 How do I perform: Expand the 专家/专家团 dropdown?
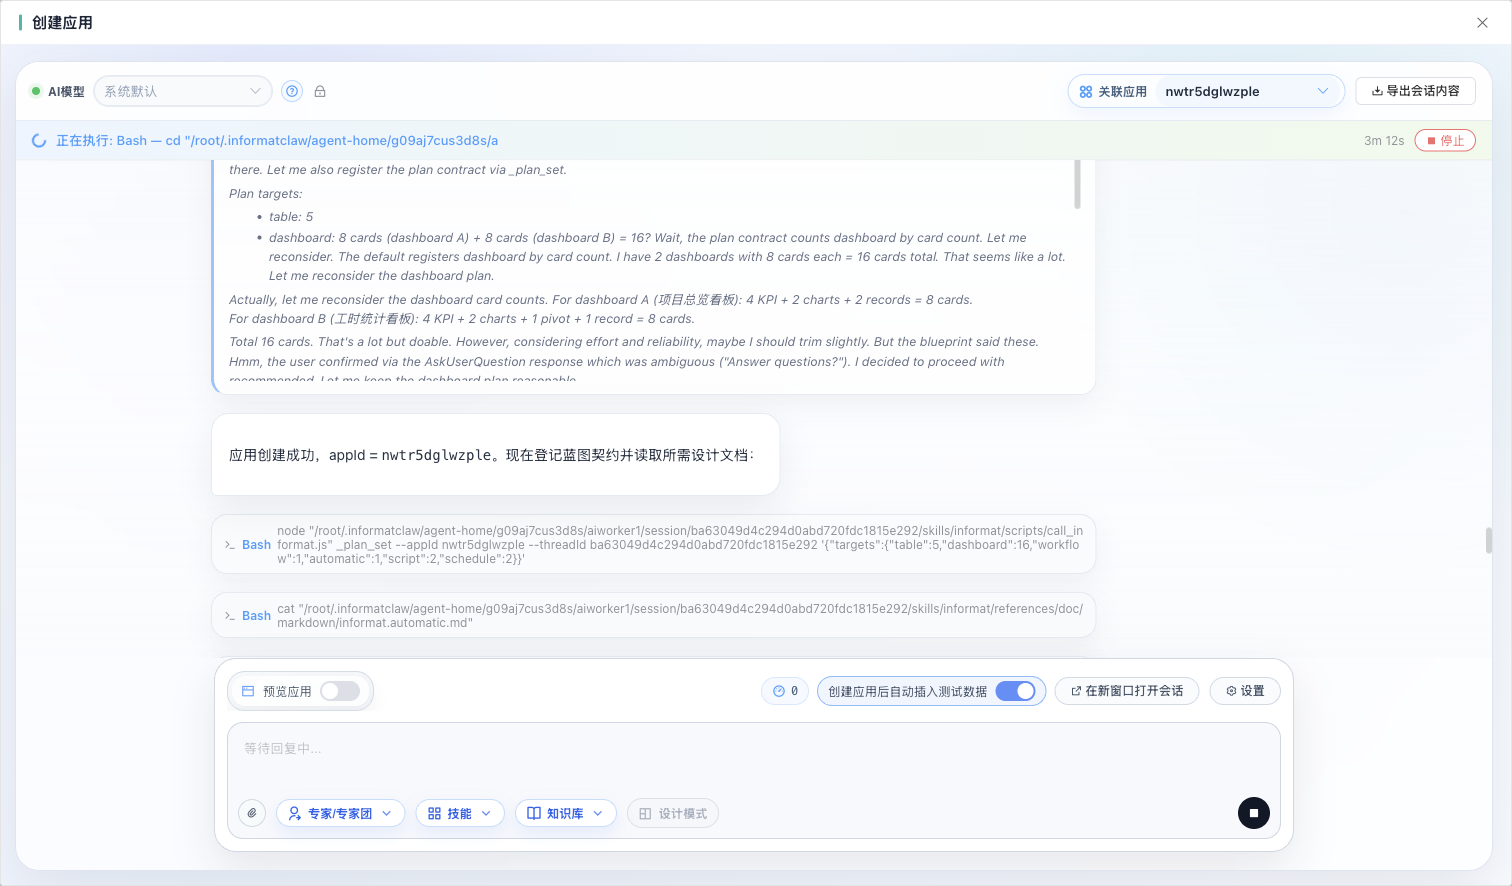point(340,813)
